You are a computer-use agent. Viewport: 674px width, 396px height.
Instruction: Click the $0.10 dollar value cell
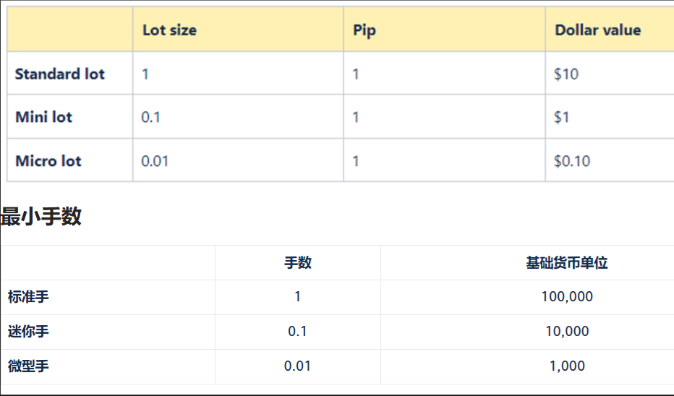click(x=572, y=161)
